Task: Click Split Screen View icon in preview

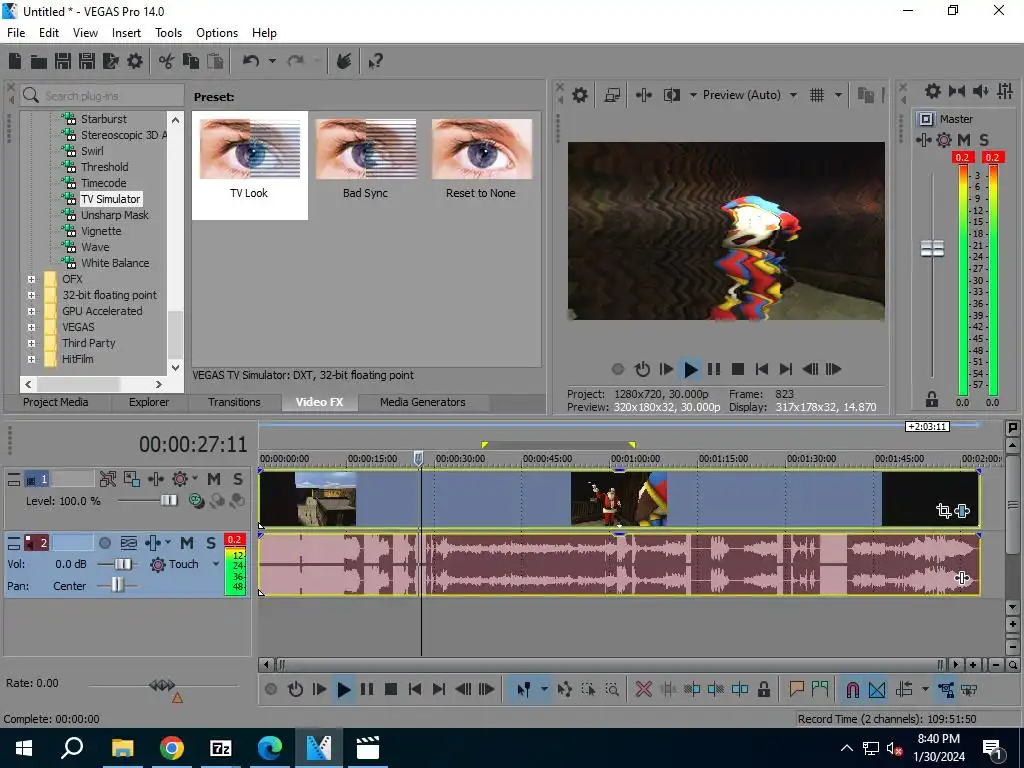Action: tap(671, 95)
